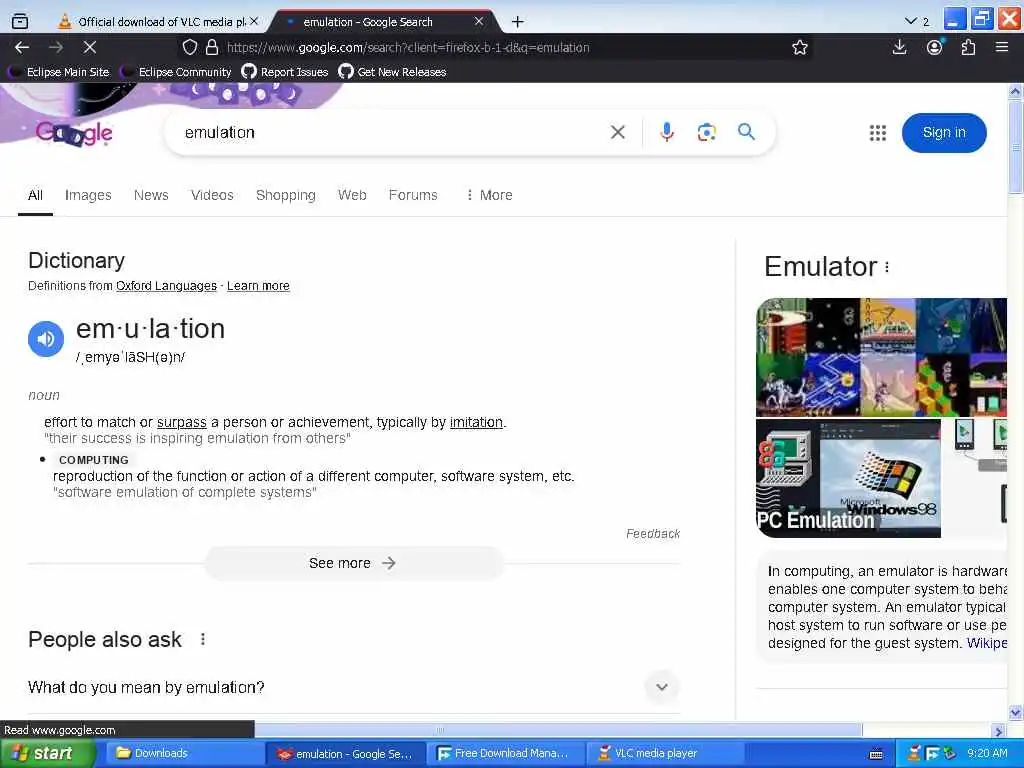This screenshot has width=1024, height=768.
Task: Switch to the News results tab
Action: [x=151, y=195]
